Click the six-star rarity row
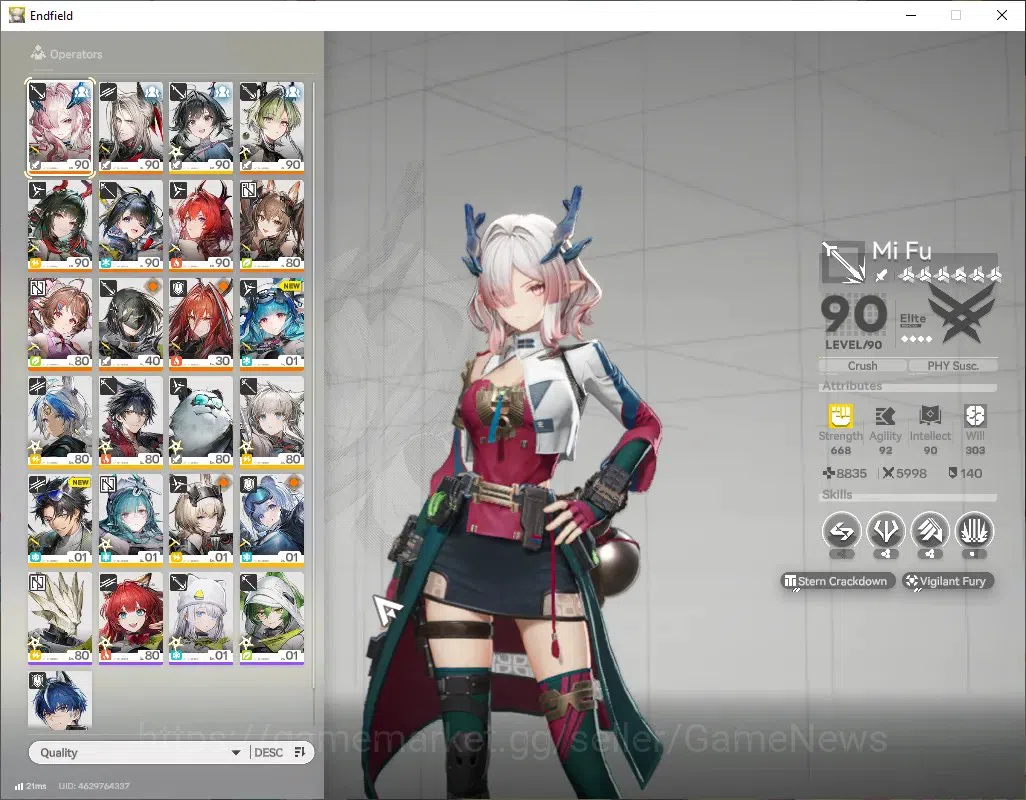Image resolution: width=1026 pixels, height=800 pixels. click(x=950, y=275)
